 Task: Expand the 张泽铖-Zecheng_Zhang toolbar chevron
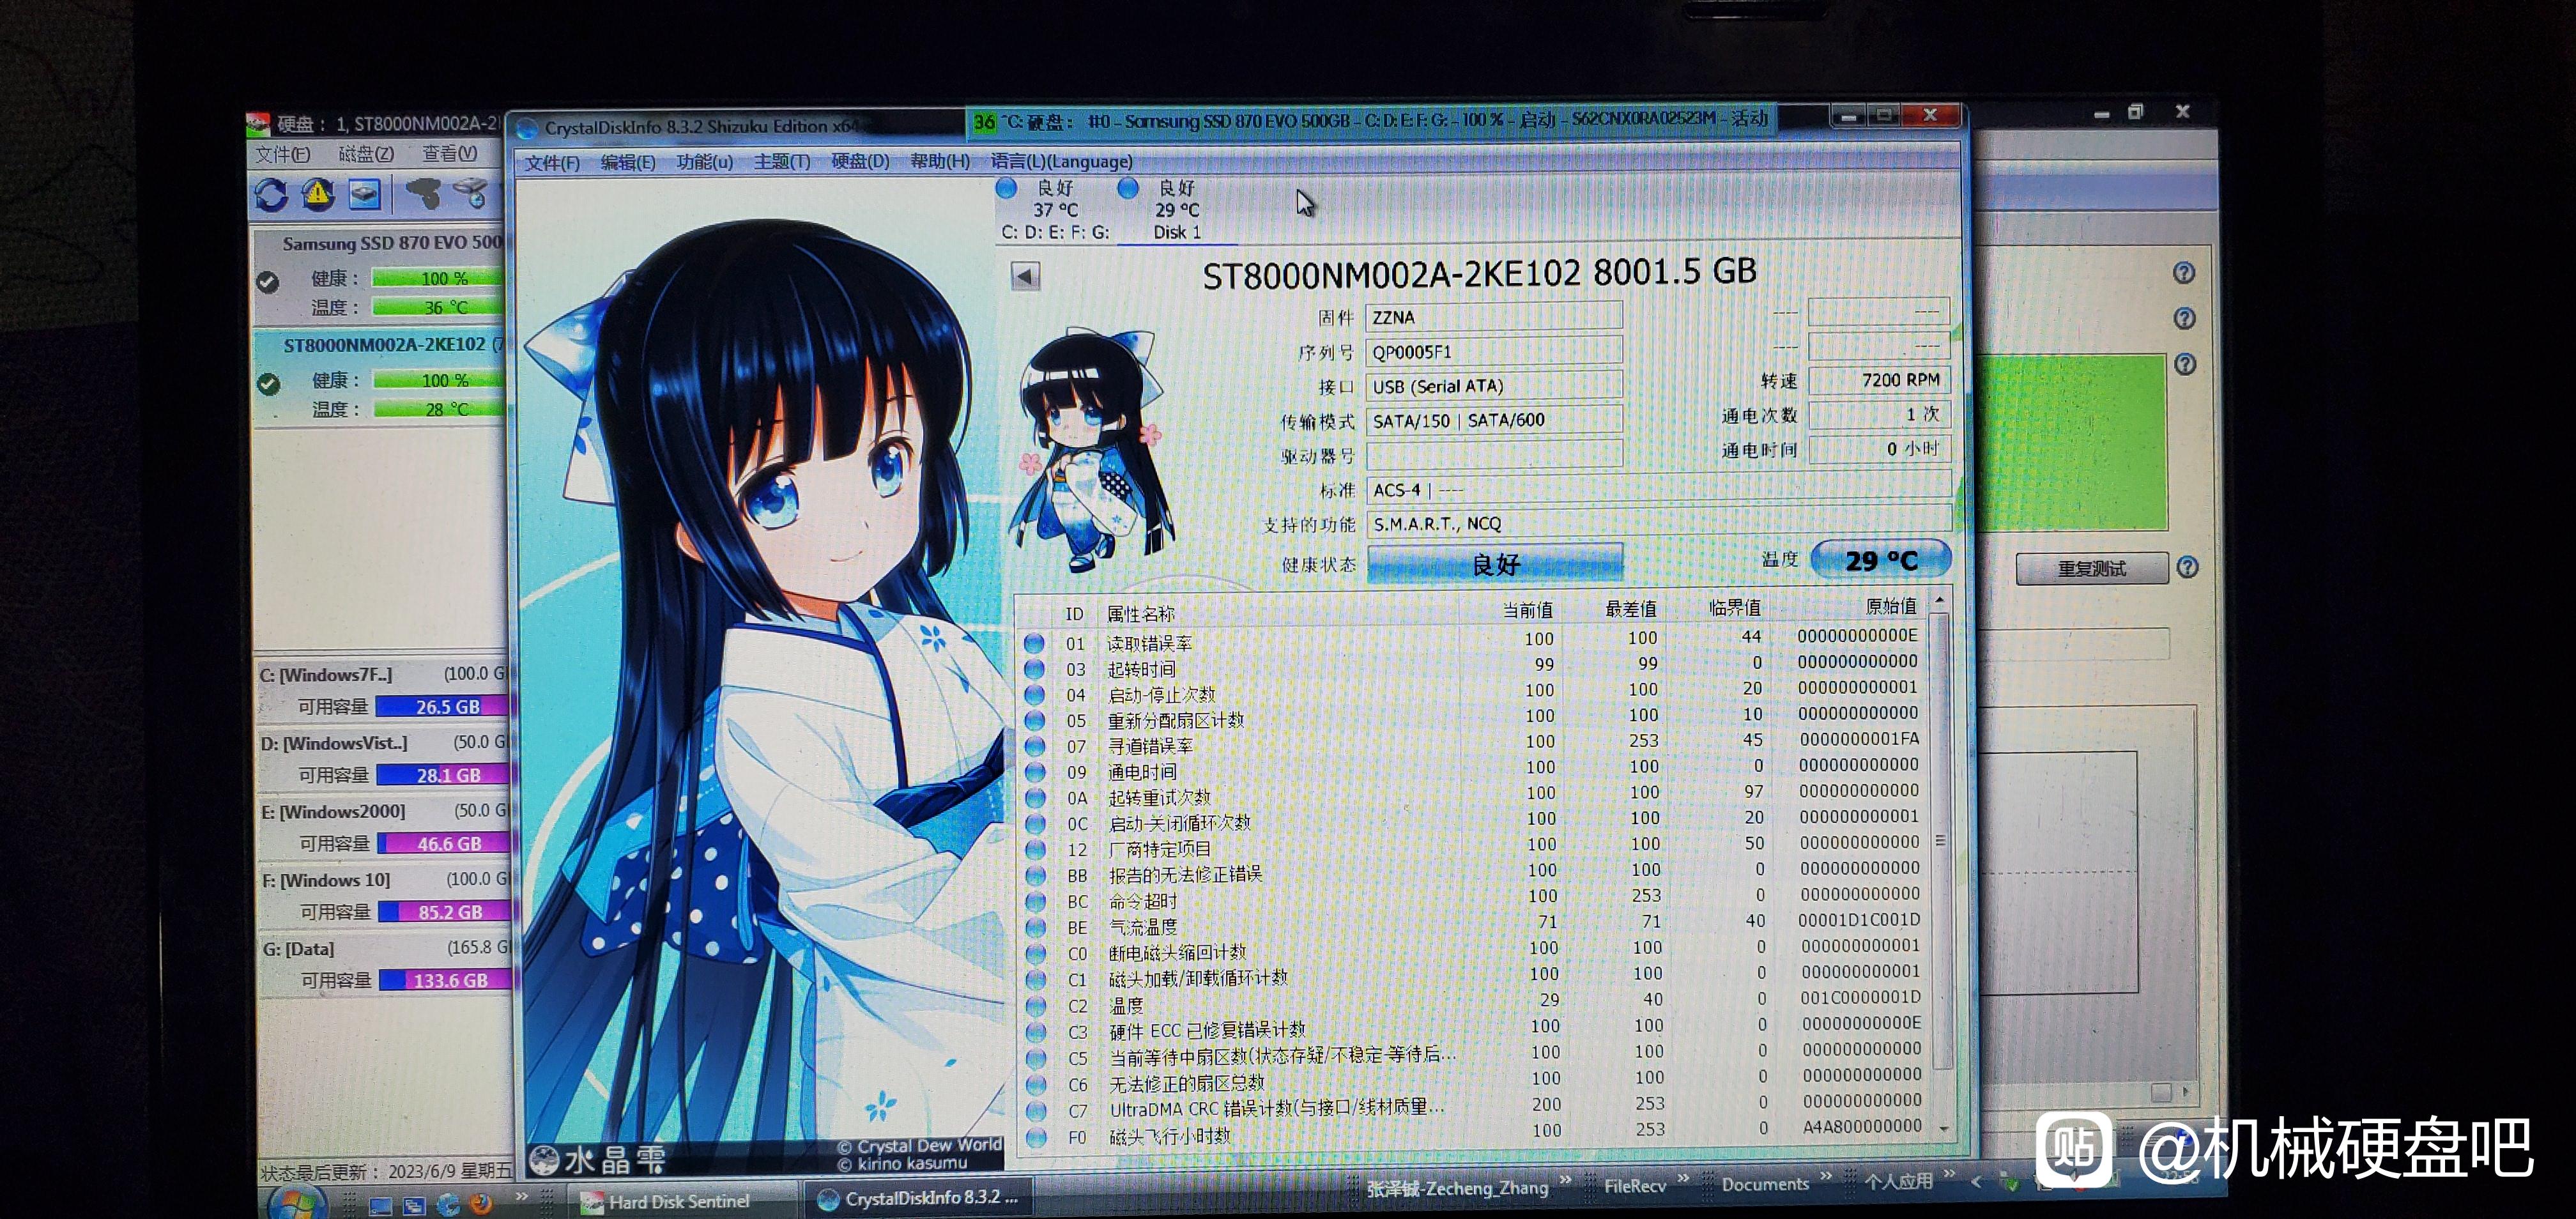point(1565,1180)
